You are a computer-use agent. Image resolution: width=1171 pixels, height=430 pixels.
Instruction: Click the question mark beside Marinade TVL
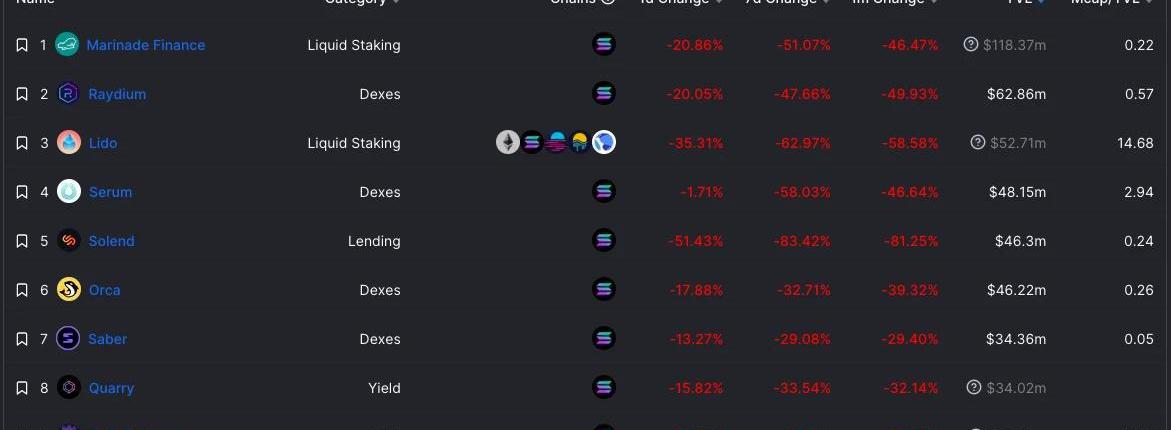click(971, 45)
